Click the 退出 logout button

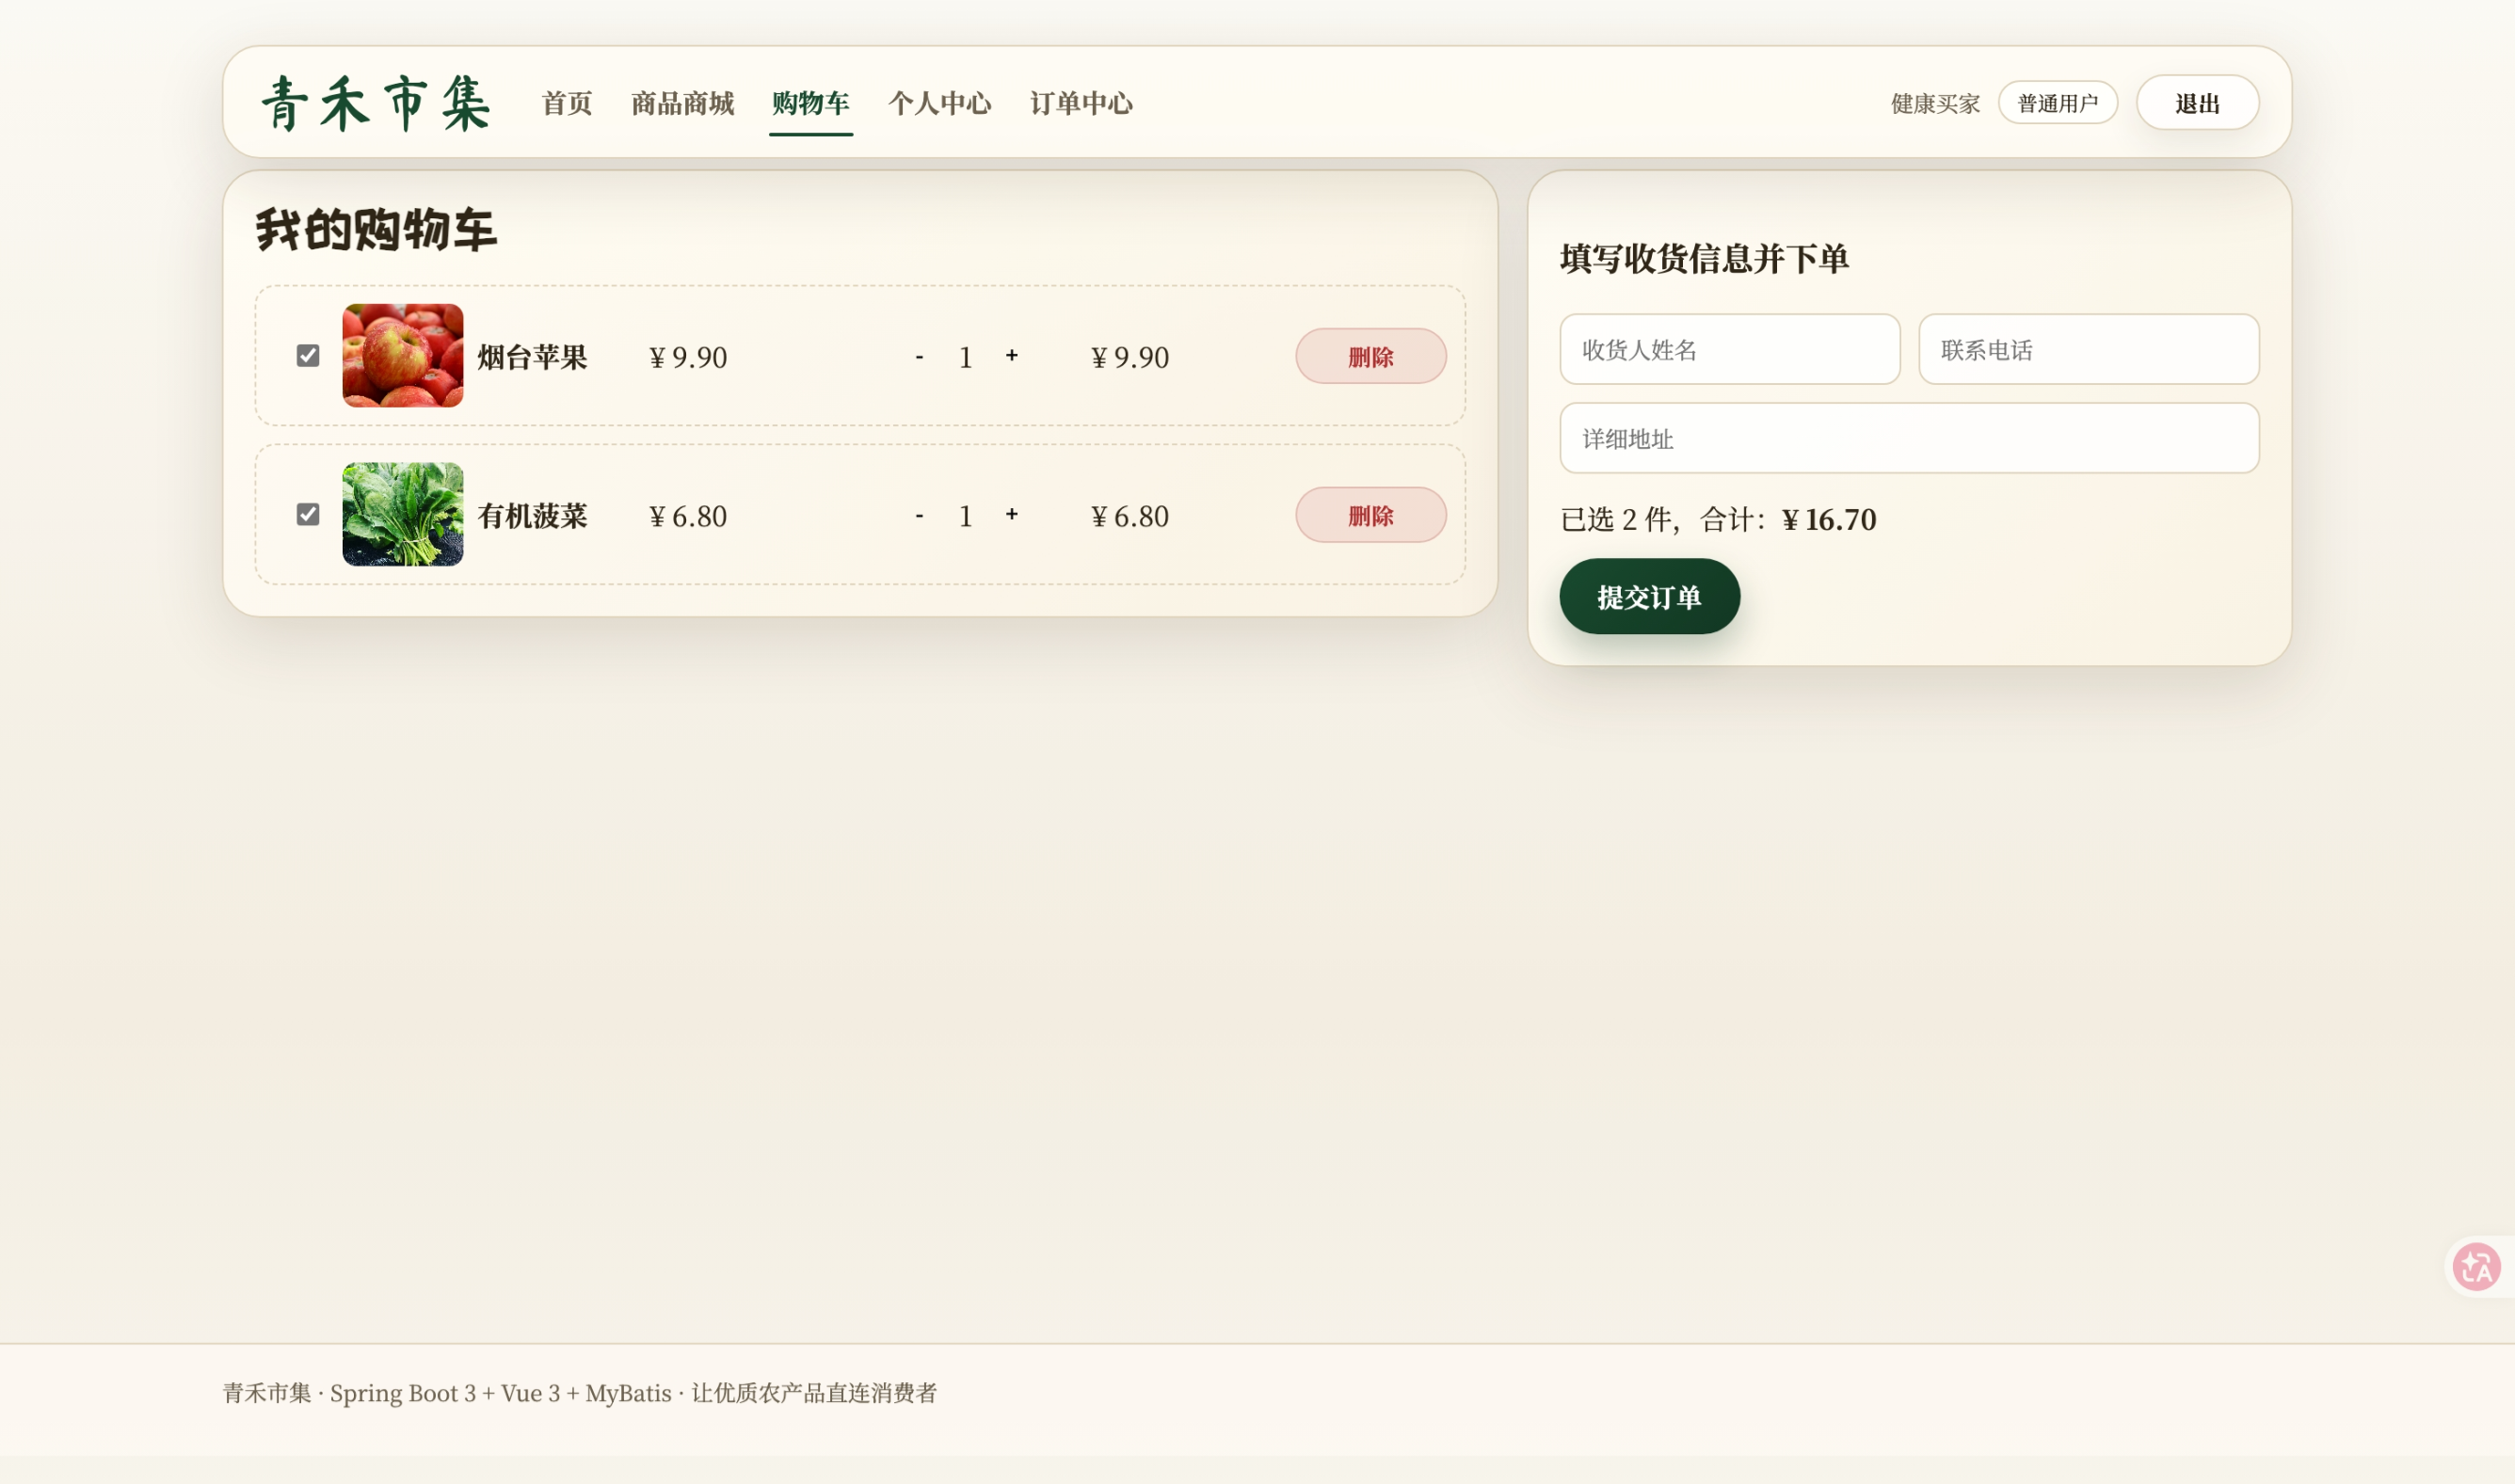[x=2198, y=103]
